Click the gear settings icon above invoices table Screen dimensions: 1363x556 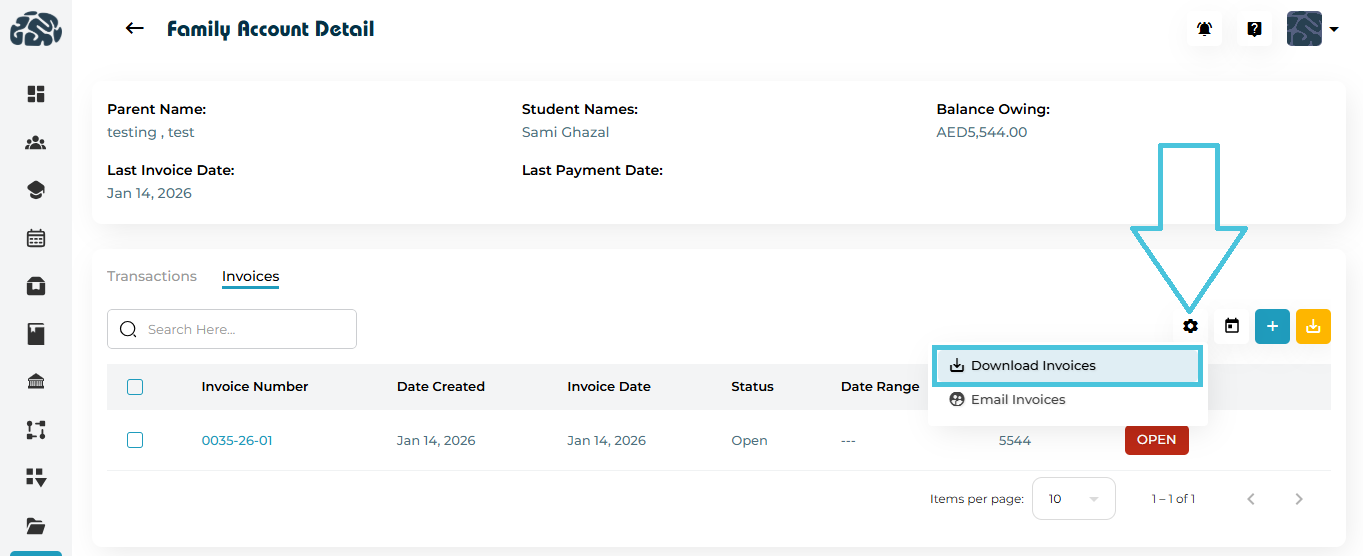(x=1190, y=326)
